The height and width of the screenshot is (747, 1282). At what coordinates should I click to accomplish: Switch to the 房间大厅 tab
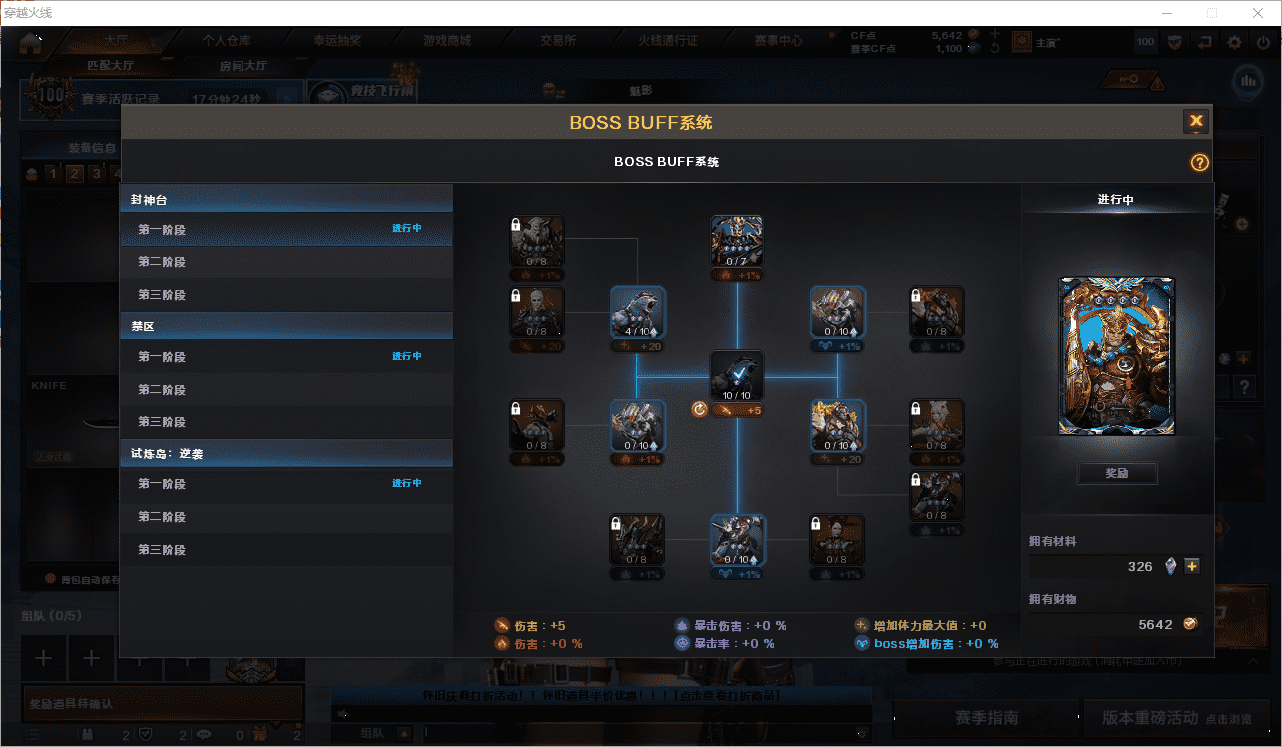click(x=243, y=66)
